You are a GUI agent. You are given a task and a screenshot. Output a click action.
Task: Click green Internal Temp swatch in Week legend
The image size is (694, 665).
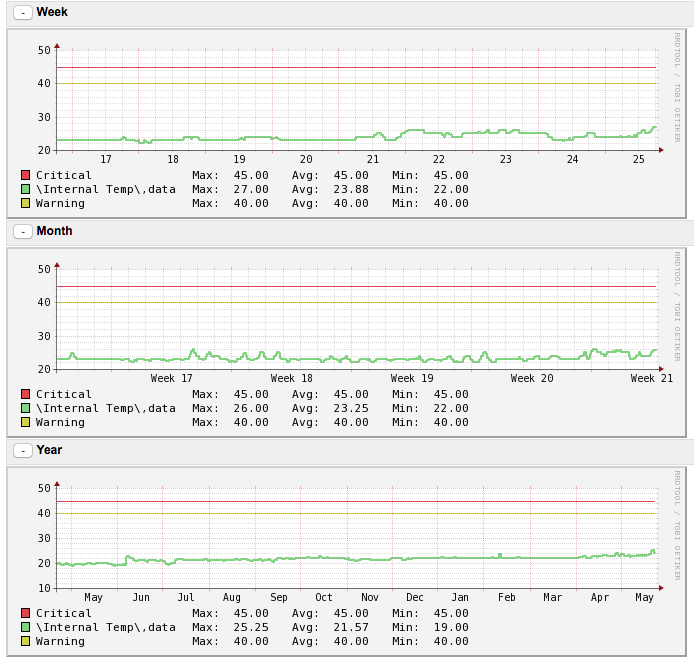[25, 189]
